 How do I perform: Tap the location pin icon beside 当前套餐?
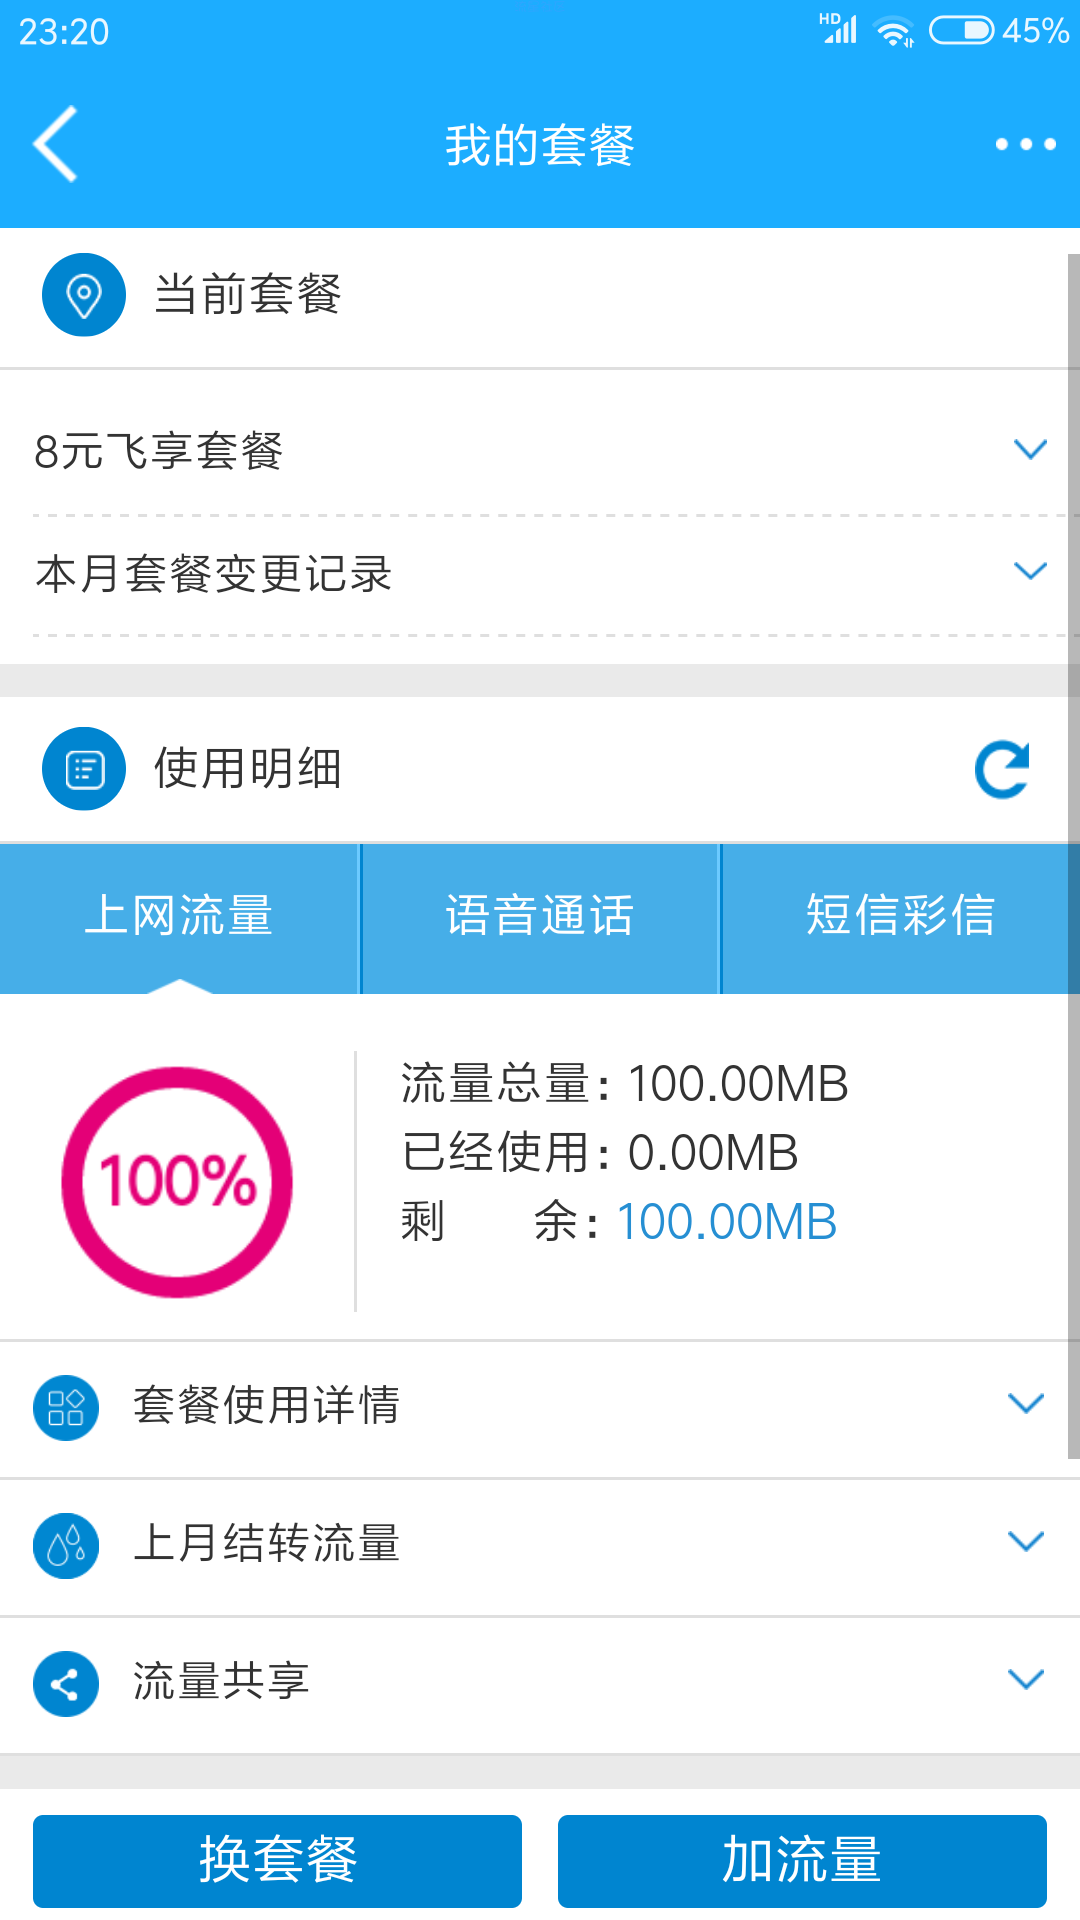tap(84, 295)
